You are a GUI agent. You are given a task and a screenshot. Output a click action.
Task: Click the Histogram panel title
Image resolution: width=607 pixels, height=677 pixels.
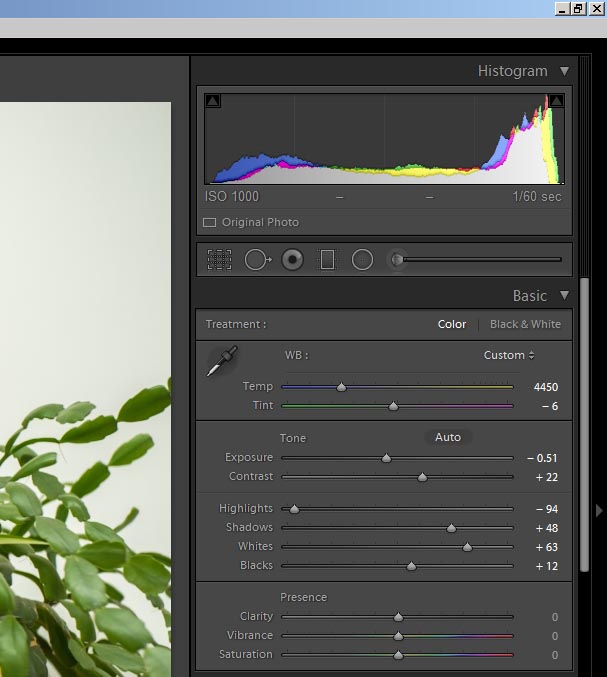(x=512, y=71)
